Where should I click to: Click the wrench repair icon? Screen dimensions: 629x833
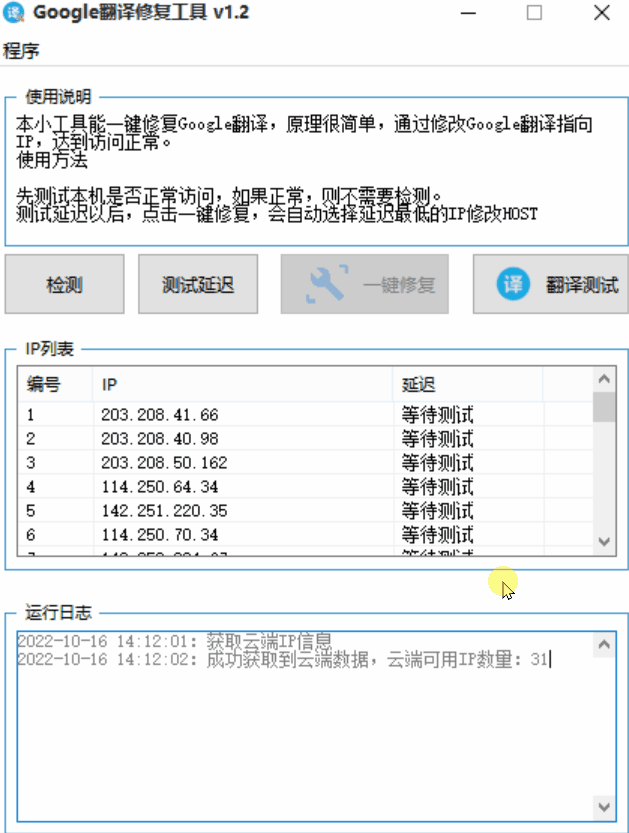point(327,284)
